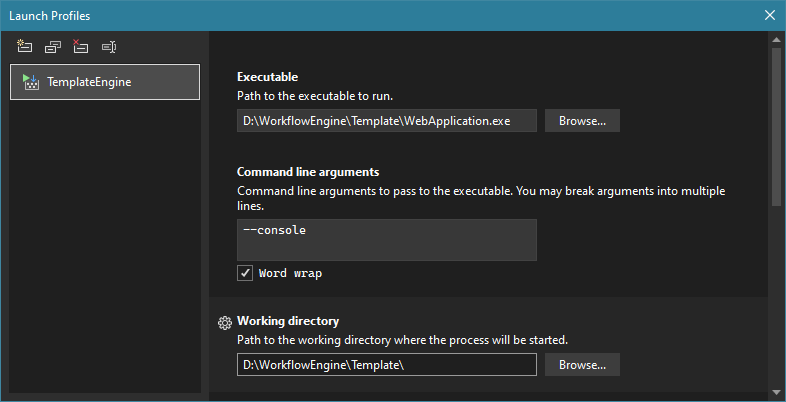Click the rename selected profile icon
The image size is (786, 402).
[109, 46]
